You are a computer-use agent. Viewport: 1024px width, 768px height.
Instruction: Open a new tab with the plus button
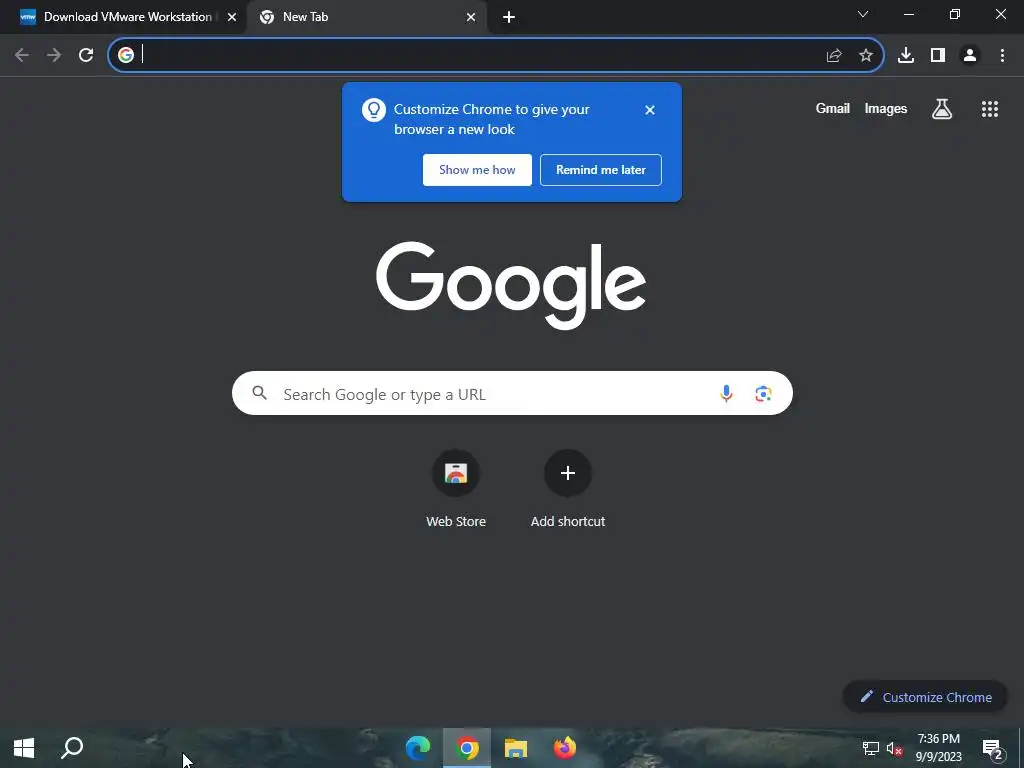click(509, 18)
